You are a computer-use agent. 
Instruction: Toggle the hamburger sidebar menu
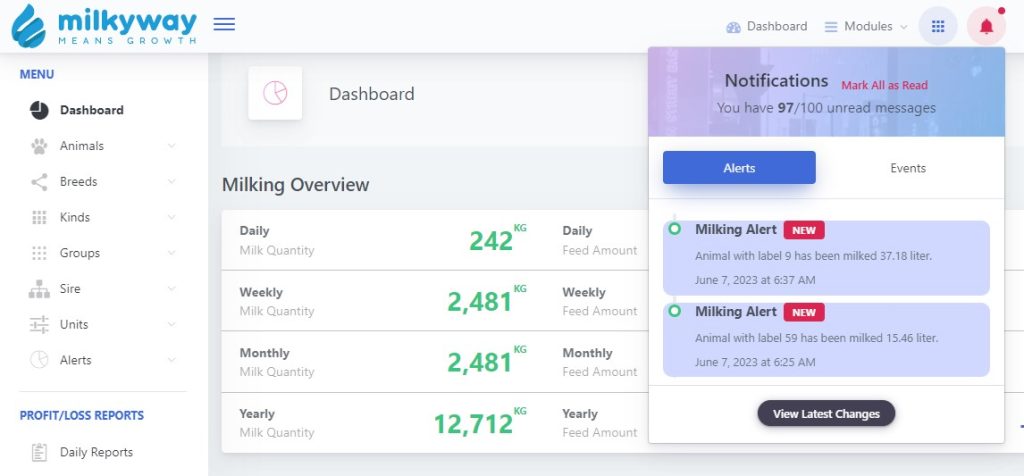pyautogui.click(x=225, y=25)
